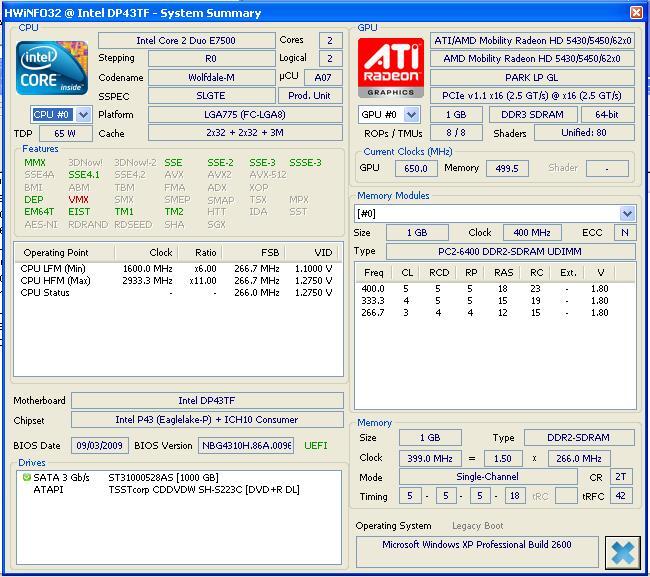Click the Stepping R0 field

(211, 58)
